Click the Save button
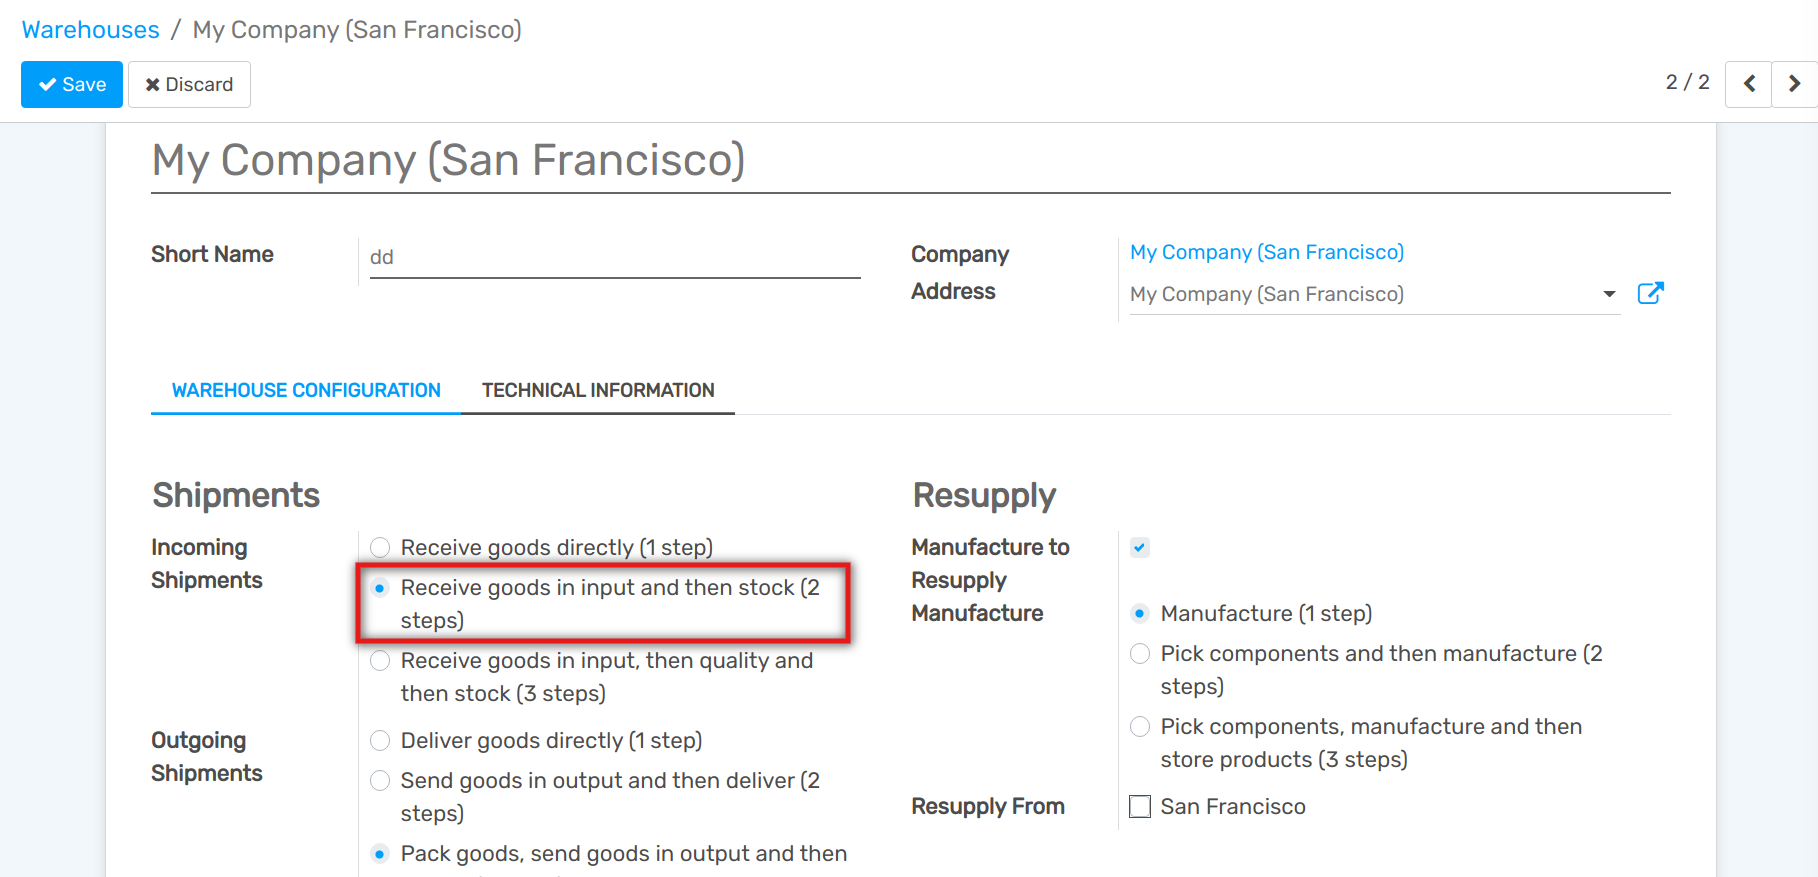The width and height of the screenshot is (1818, 877). pyautogui.click(x=72, y=84)
